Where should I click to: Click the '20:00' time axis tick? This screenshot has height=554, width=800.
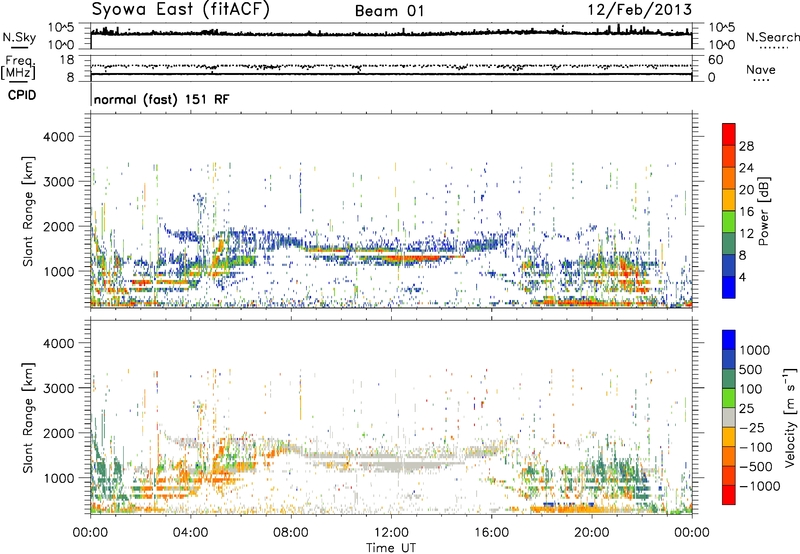coord(591,532)
